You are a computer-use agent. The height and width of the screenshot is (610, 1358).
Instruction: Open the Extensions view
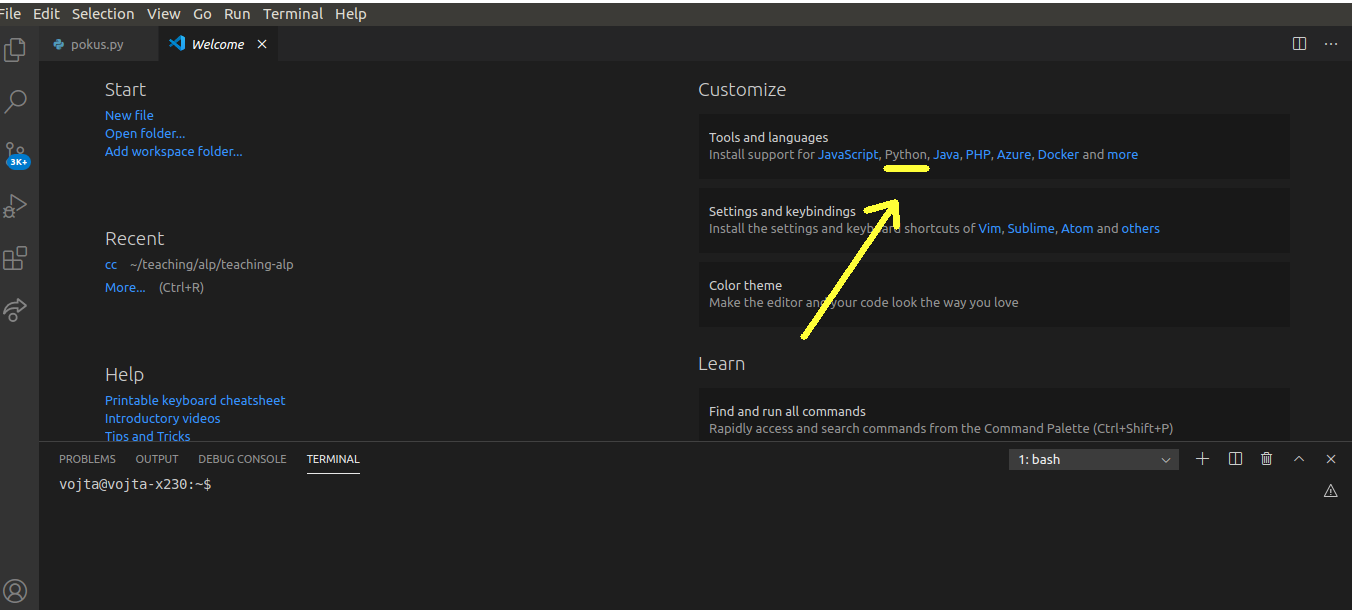(x=15, y=258)
